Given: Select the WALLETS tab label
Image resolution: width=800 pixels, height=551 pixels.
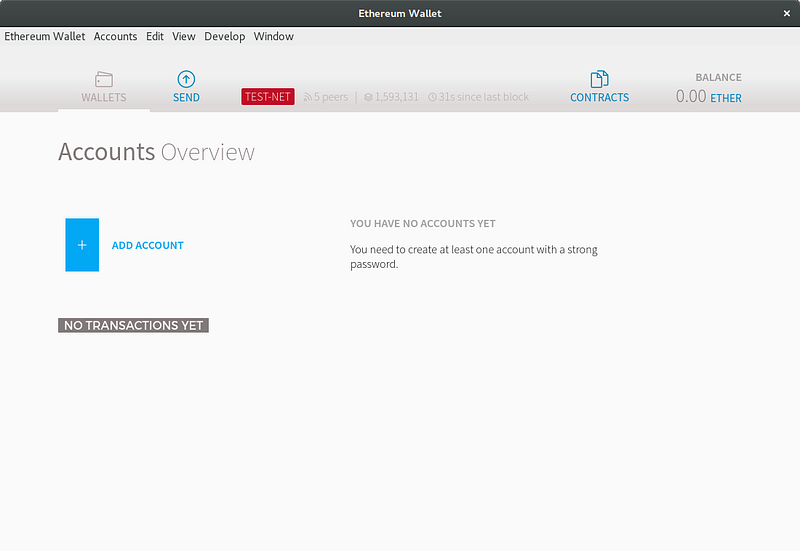Looking at the screenshot, I should point(104,97).
